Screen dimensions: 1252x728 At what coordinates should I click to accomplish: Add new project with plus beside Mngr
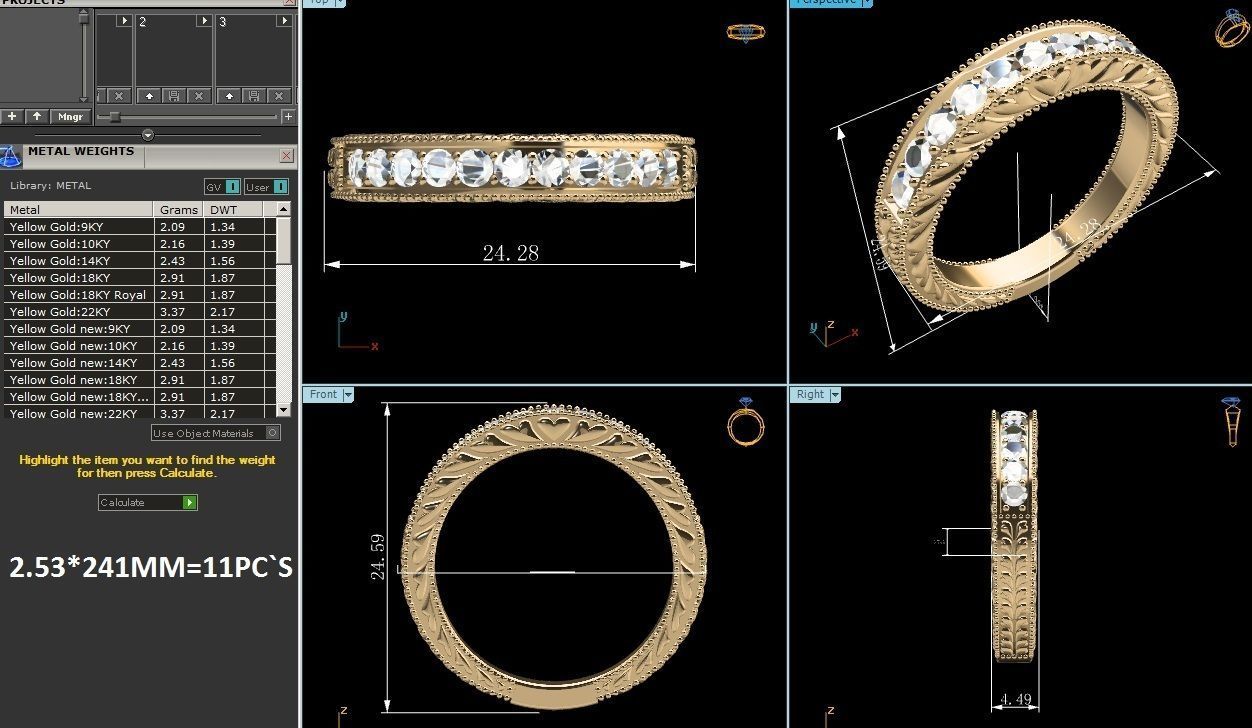coord(12,116)
